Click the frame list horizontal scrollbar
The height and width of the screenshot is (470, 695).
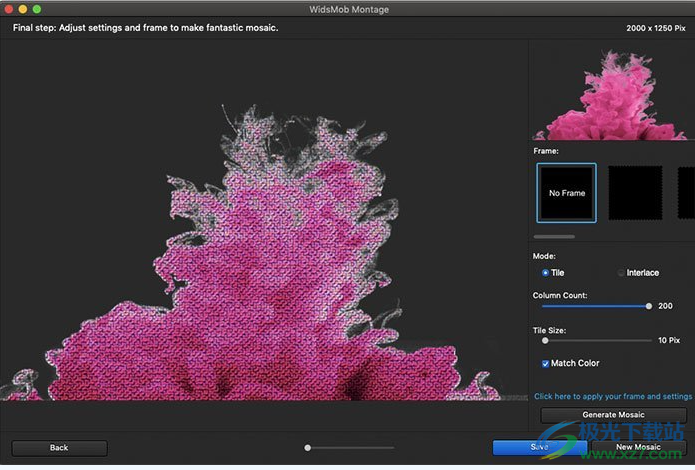pyautogui.click(x=554, y=237)
